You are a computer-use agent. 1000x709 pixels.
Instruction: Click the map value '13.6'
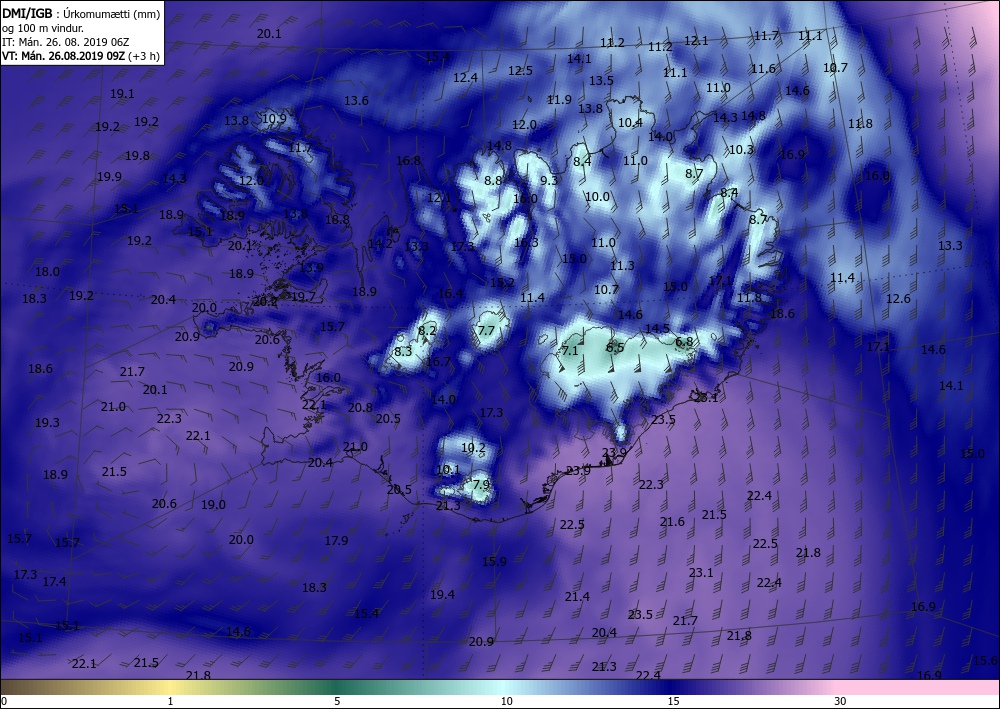[357, 101]
